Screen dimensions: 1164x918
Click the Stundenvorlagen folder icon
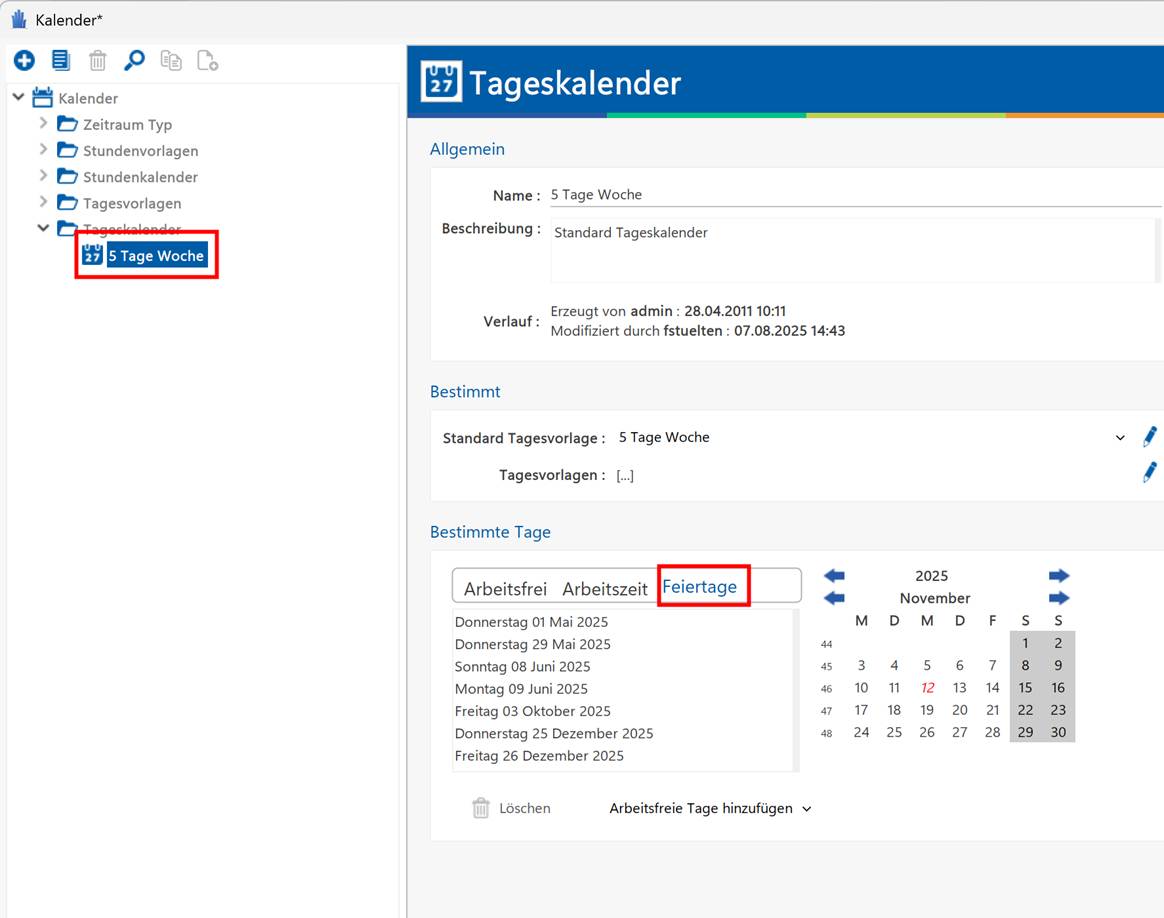68,150
